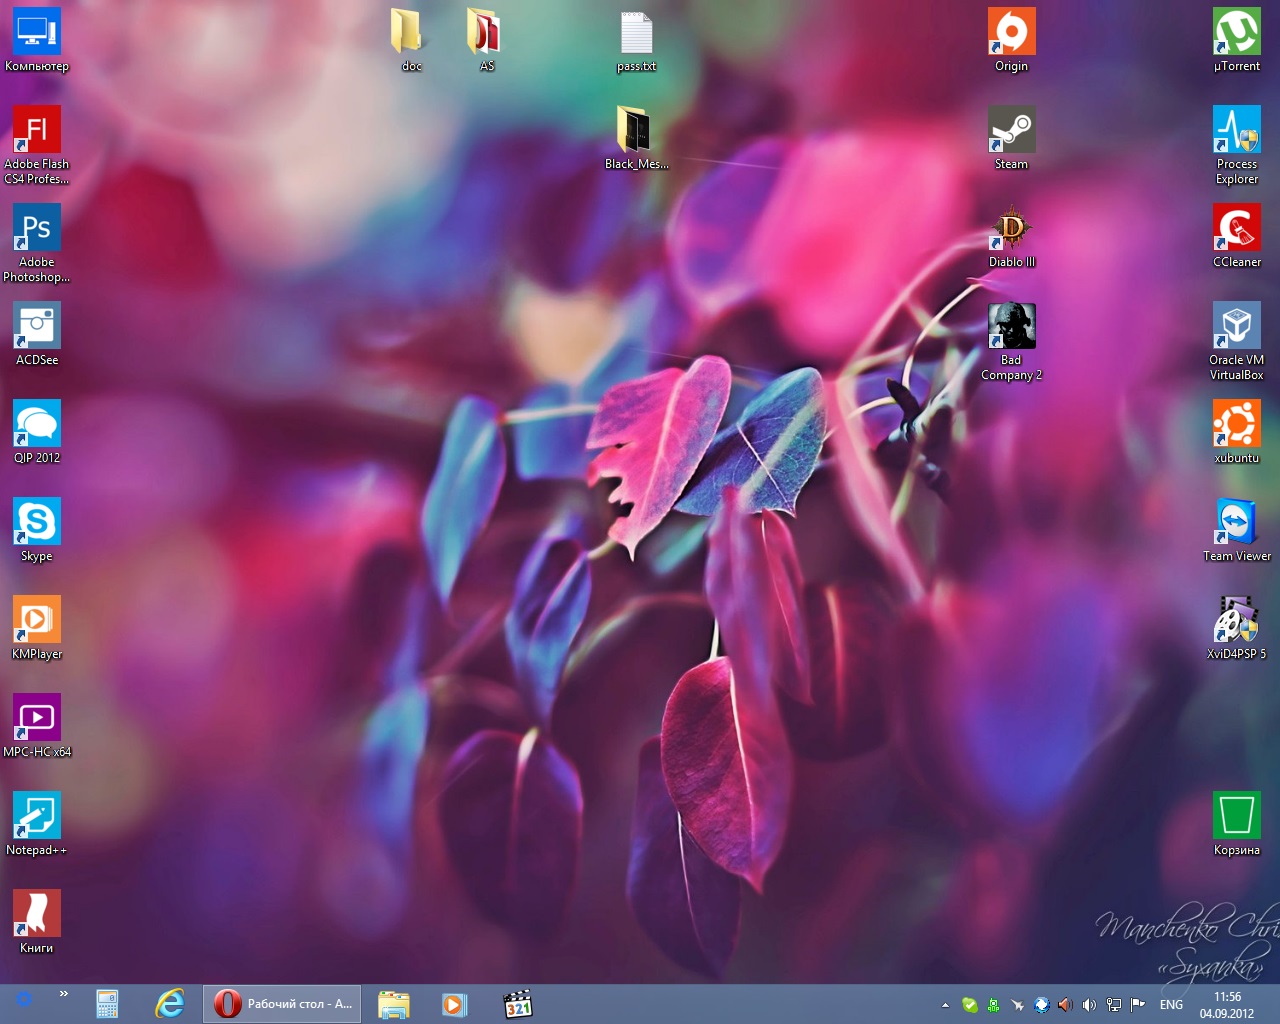Open the Action Center flag icon

tap(1137, 1005)
